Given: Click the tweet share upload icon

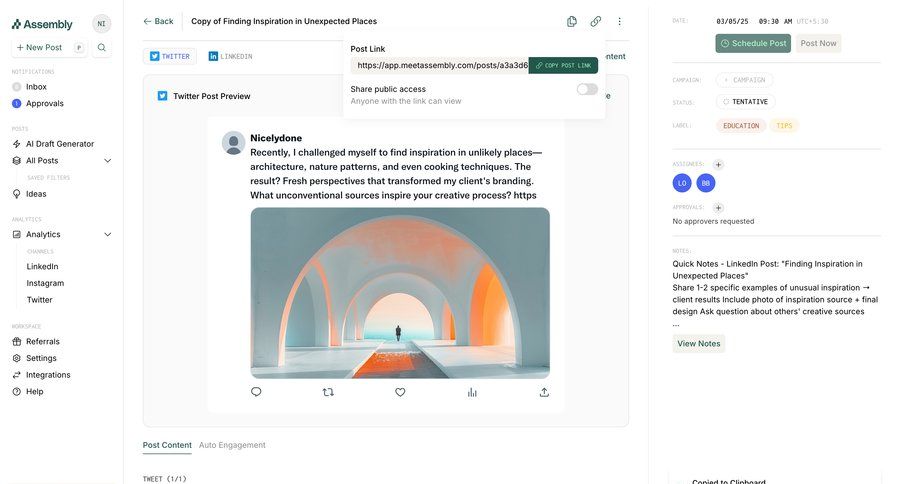Looking at the screenshot, I should (x=544, y=392).
